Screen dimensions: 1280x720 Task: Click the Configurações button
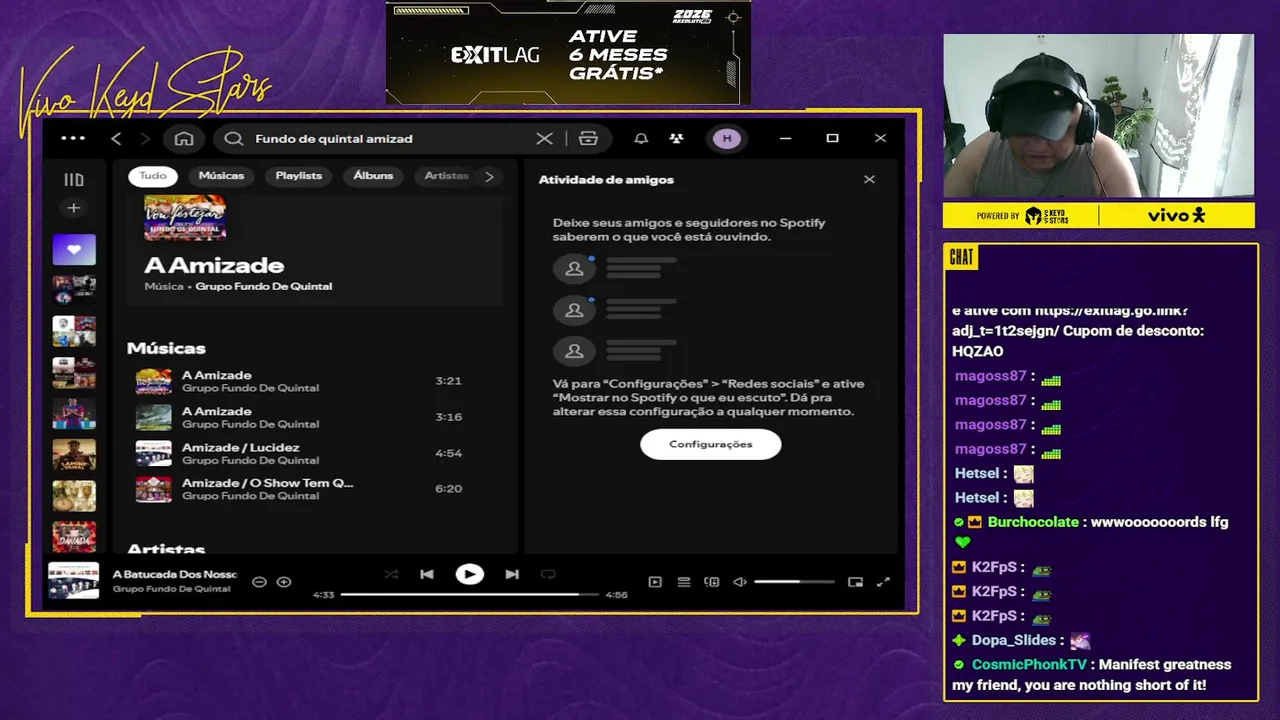coord(711,444)
